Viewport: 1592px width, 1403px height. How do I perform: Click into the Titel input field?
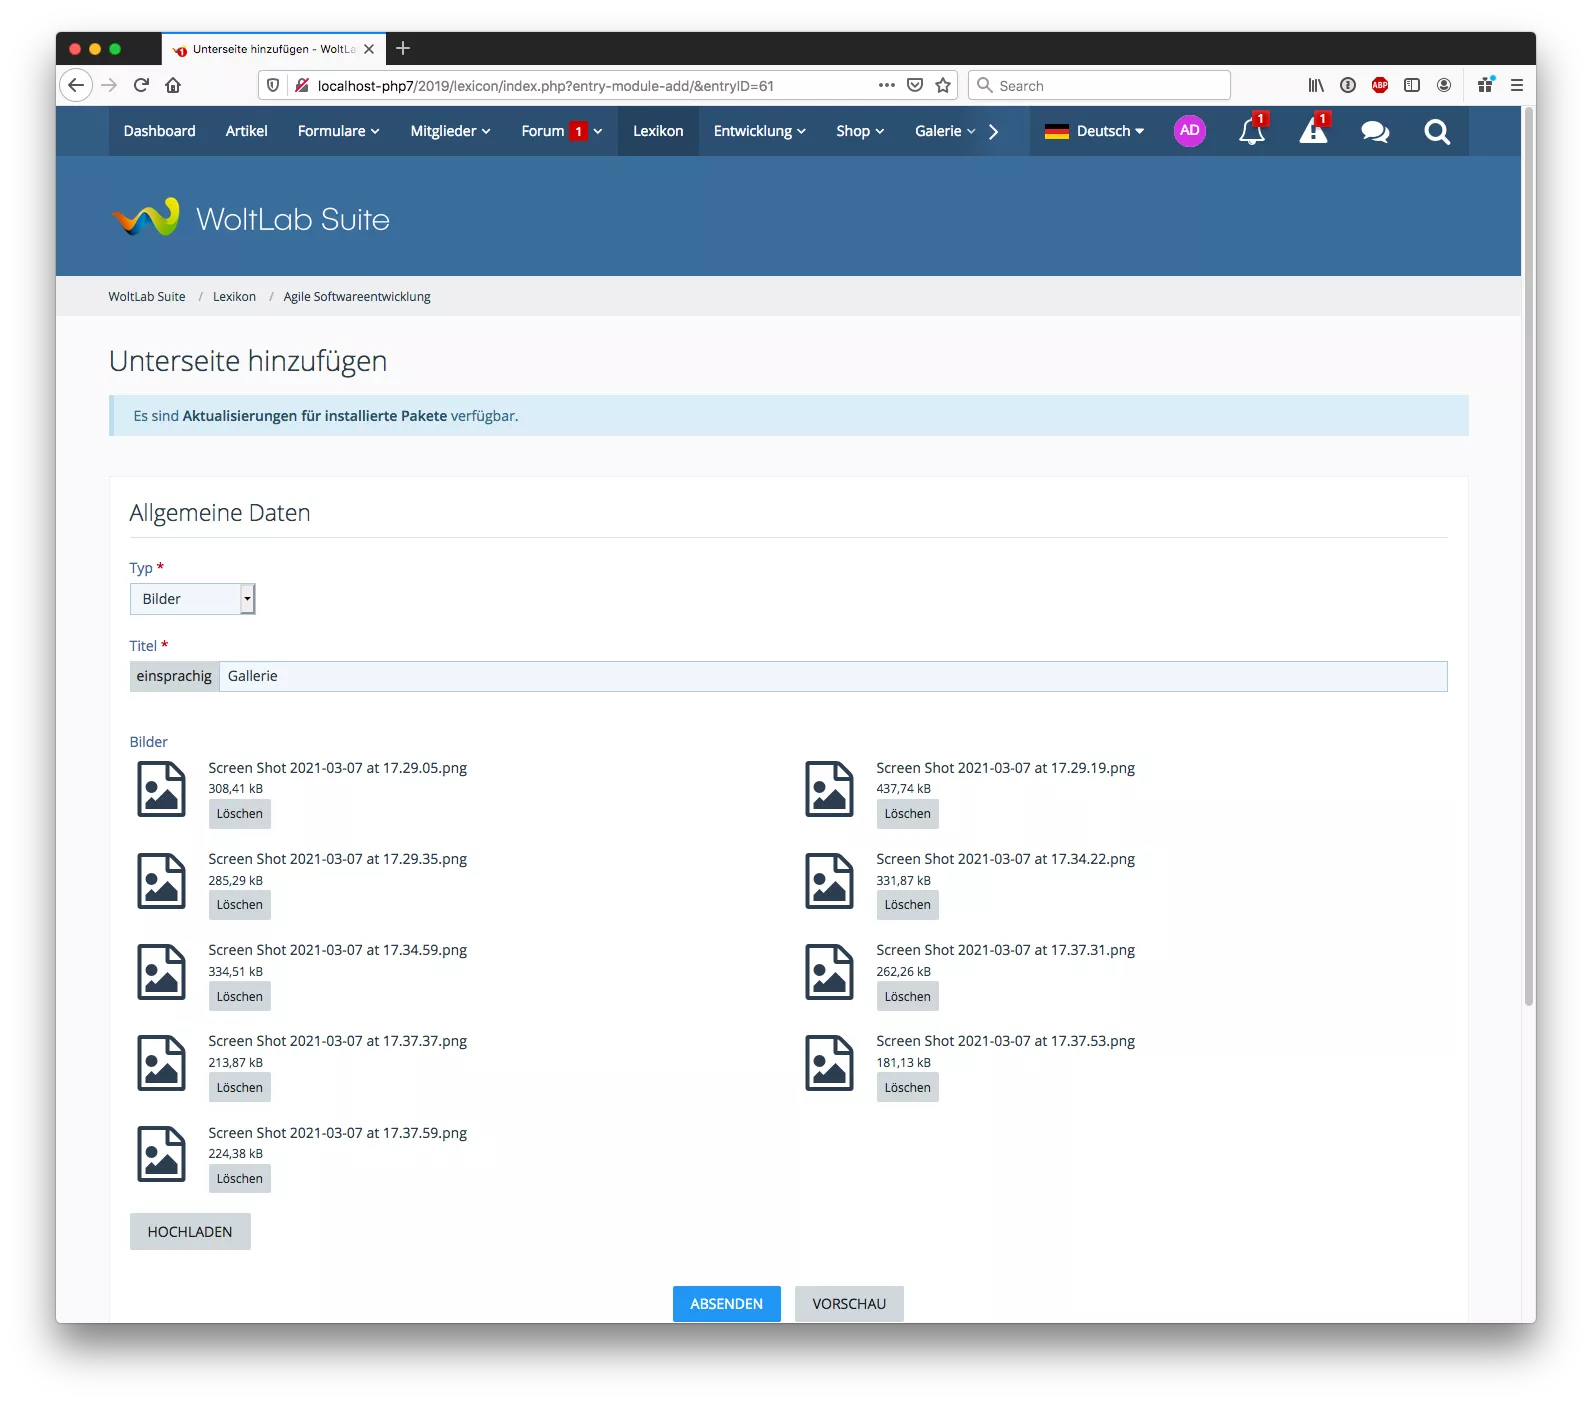point(832,676)
